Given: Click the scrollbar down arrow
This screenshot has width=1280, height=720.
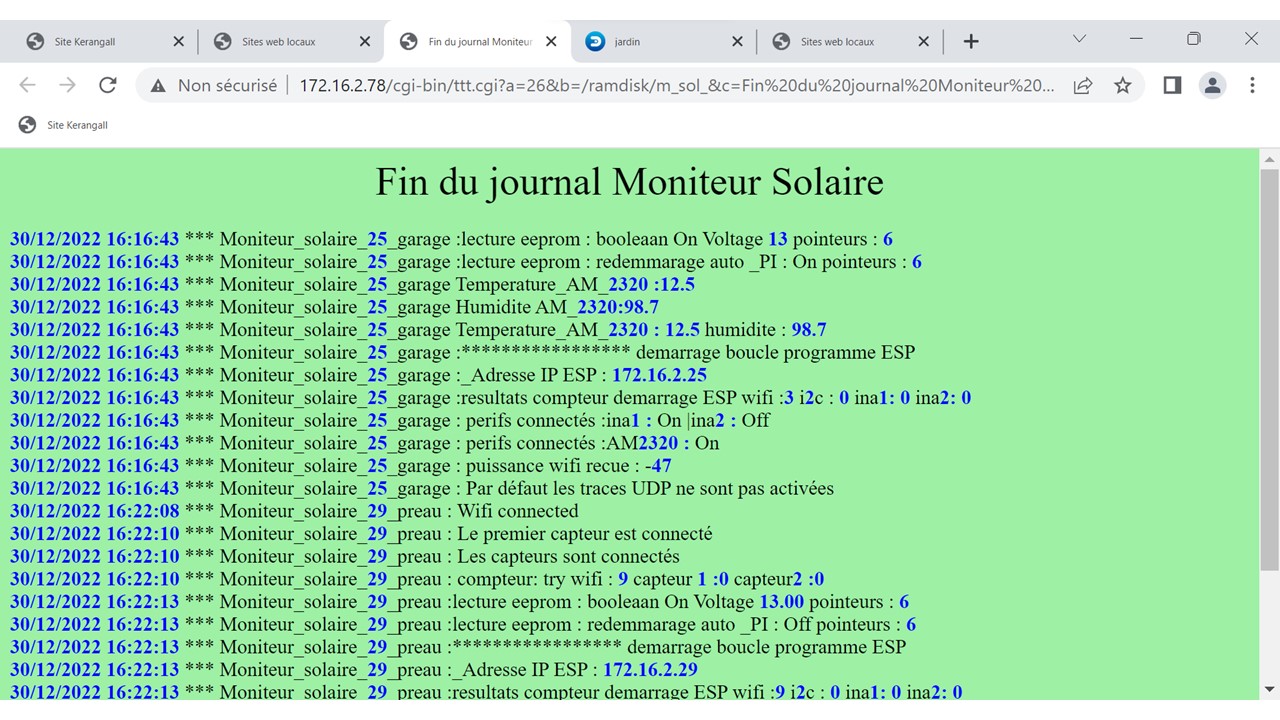Looking at the screenshot, I should pyautogui.click(x=1269, y=689).
